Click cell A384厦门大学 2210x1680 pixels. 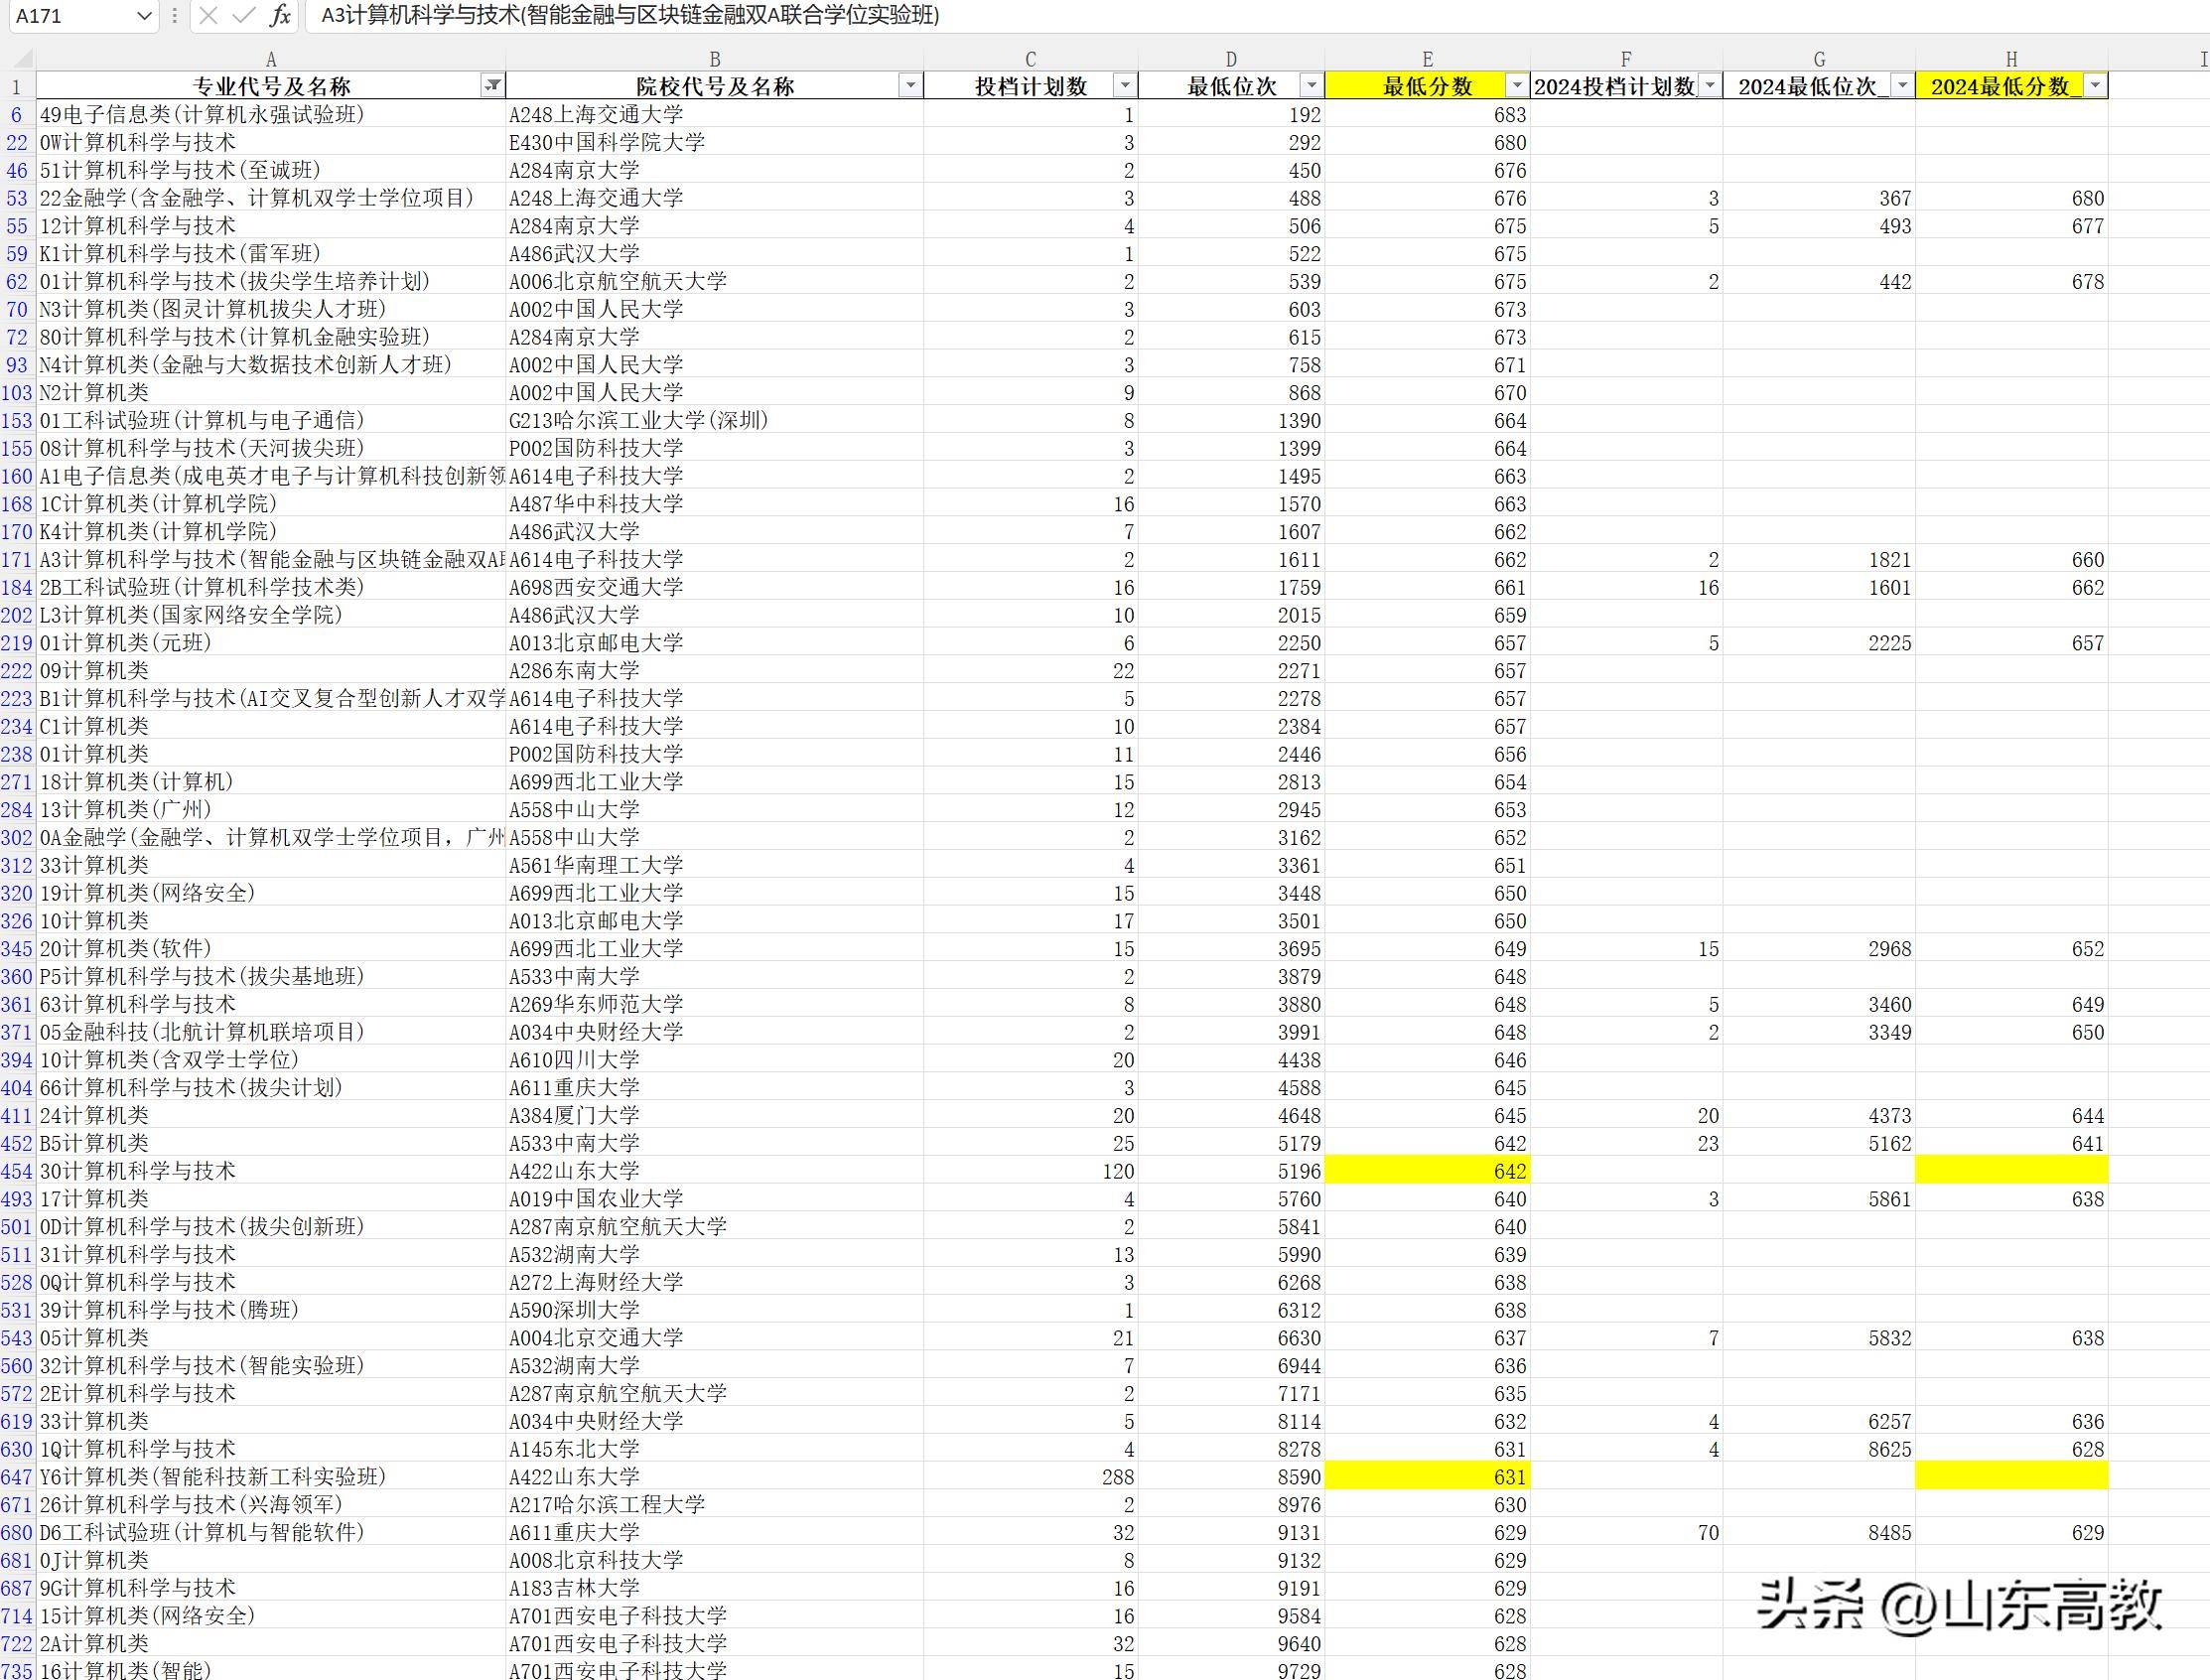tap(715, 1116)
